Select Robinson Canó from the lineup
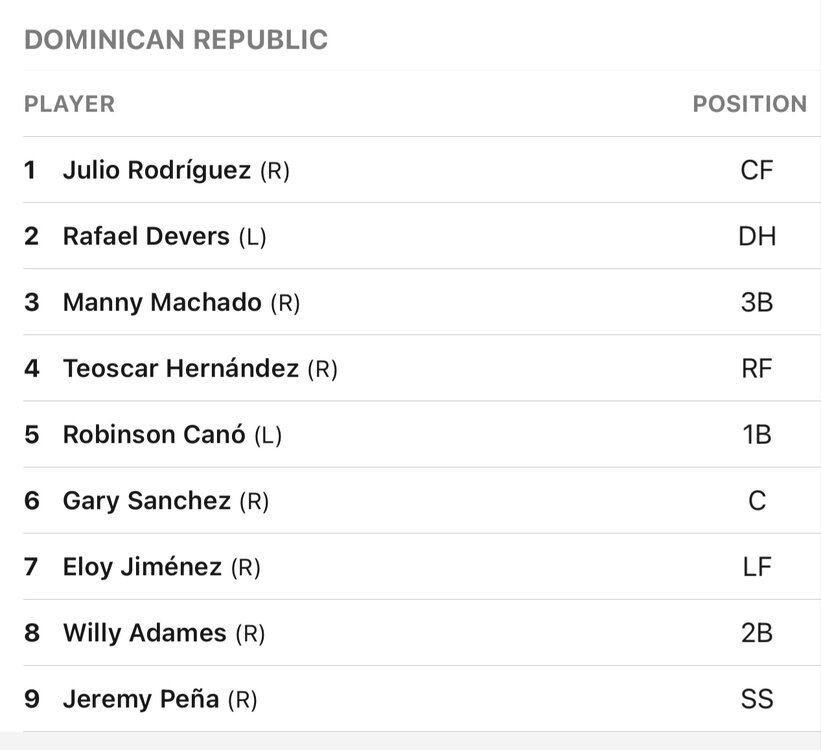Screen dimensions: 821x750 (x=154, y=434)
